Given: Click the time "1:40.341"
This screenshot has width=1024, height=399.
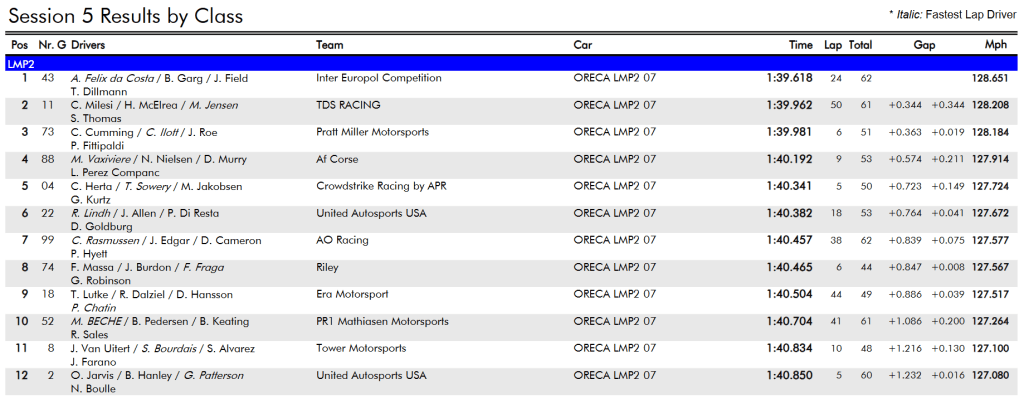Looking at the screenshot, I should coord(790,186).
